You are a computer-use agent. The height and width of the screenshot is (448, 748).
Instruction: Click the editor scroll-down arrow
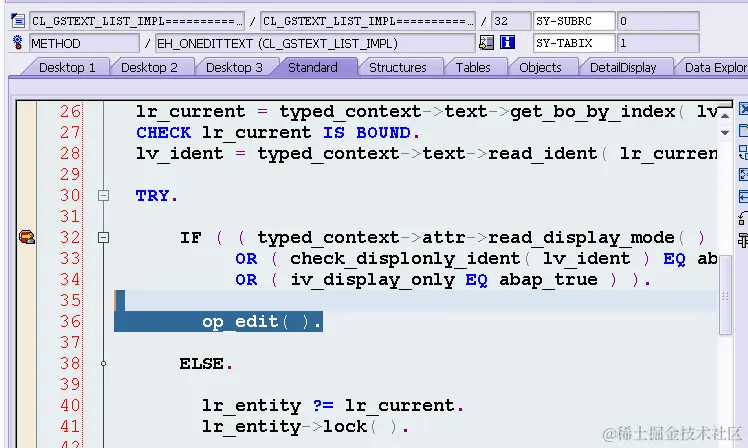coord(725,133)
